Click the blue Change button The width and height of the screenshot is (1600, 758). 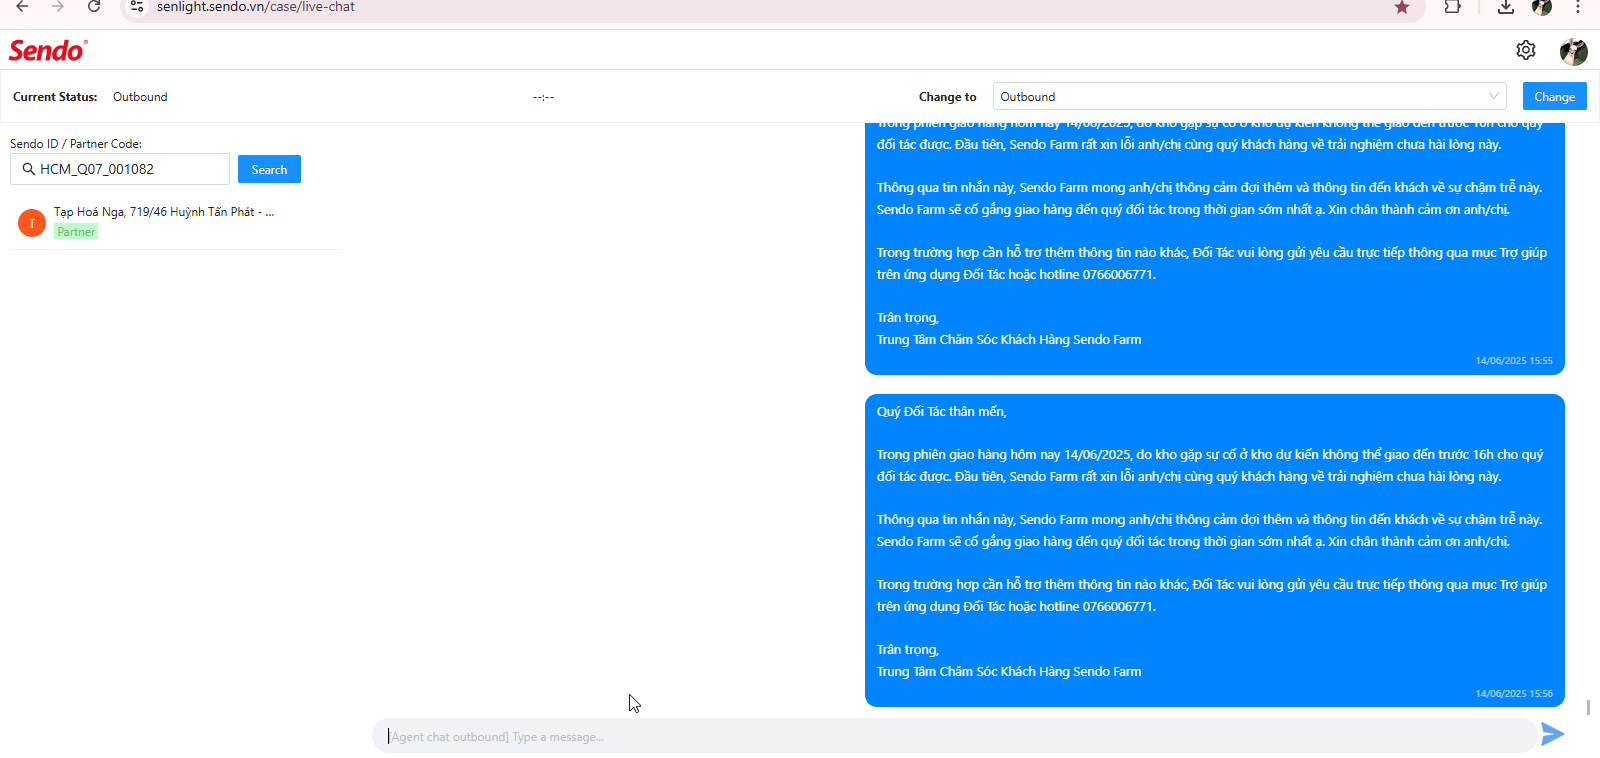click(x=1554, y=96)
